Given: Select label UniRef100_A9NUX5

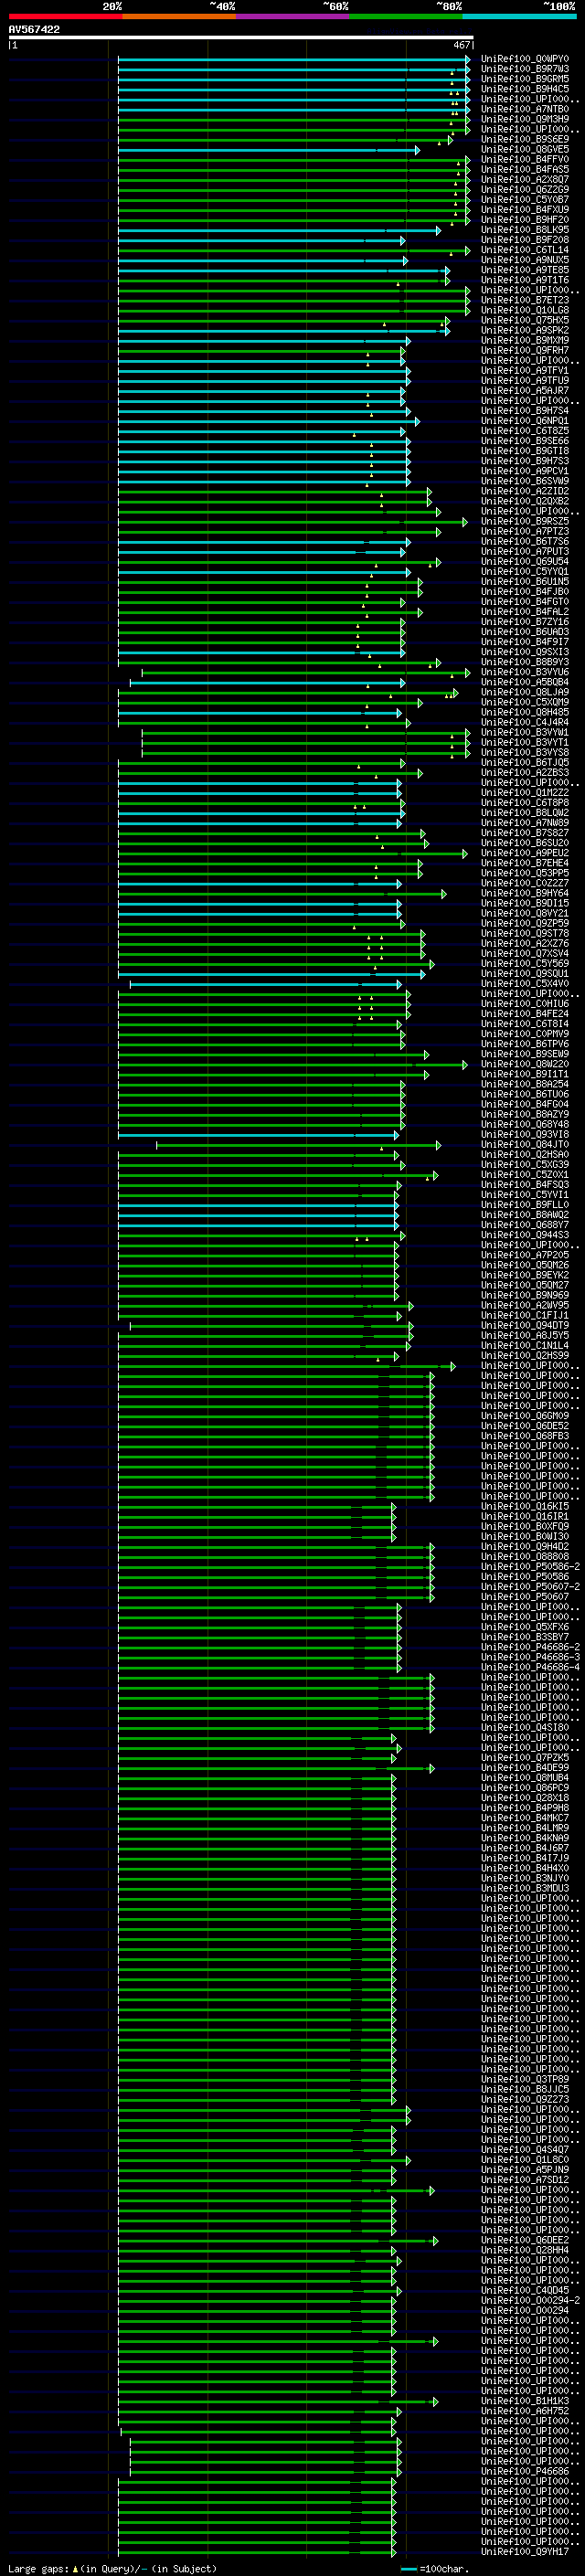Looking at the screenshot, I should pyautogui.click(x=525, y=260).
